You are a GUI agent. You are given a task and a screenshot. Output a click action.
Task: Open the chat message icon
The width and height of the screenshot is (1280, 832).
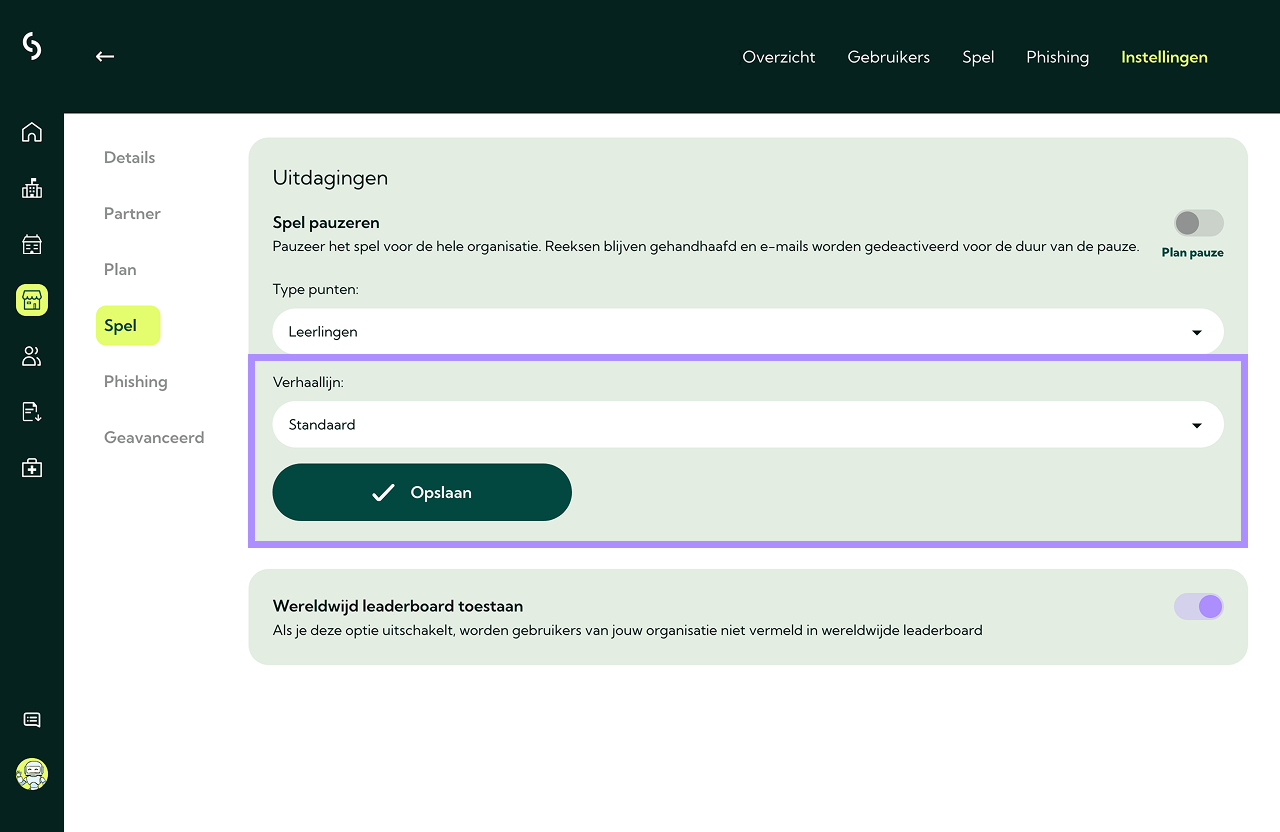pyautogui.click(x=32, y=720)
